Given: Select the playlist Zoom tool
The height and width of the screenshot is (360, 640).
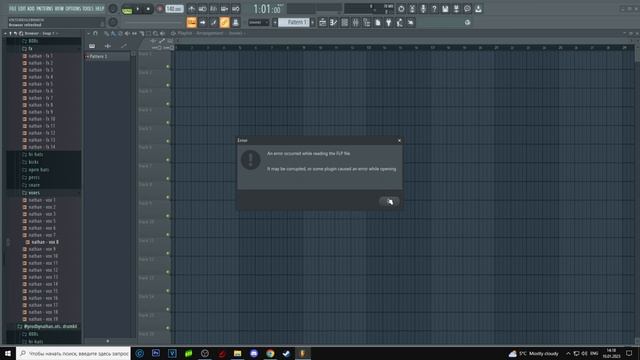Looking at the screenshot, I should (156, 33).
